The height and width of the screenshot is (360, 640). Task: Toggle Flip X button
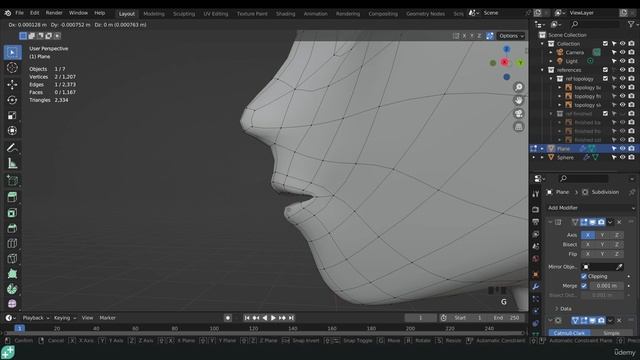(x=588, y=254)
